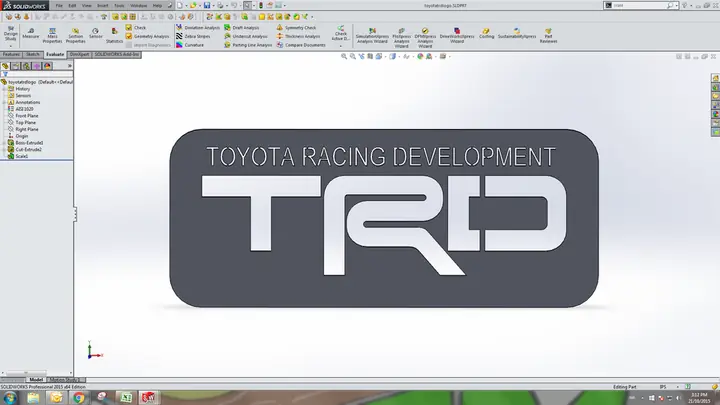The width and height of the screenshot is (720, 405).
Task: Launch DriveWorksXpress Wizard
Action: [457, 35]
